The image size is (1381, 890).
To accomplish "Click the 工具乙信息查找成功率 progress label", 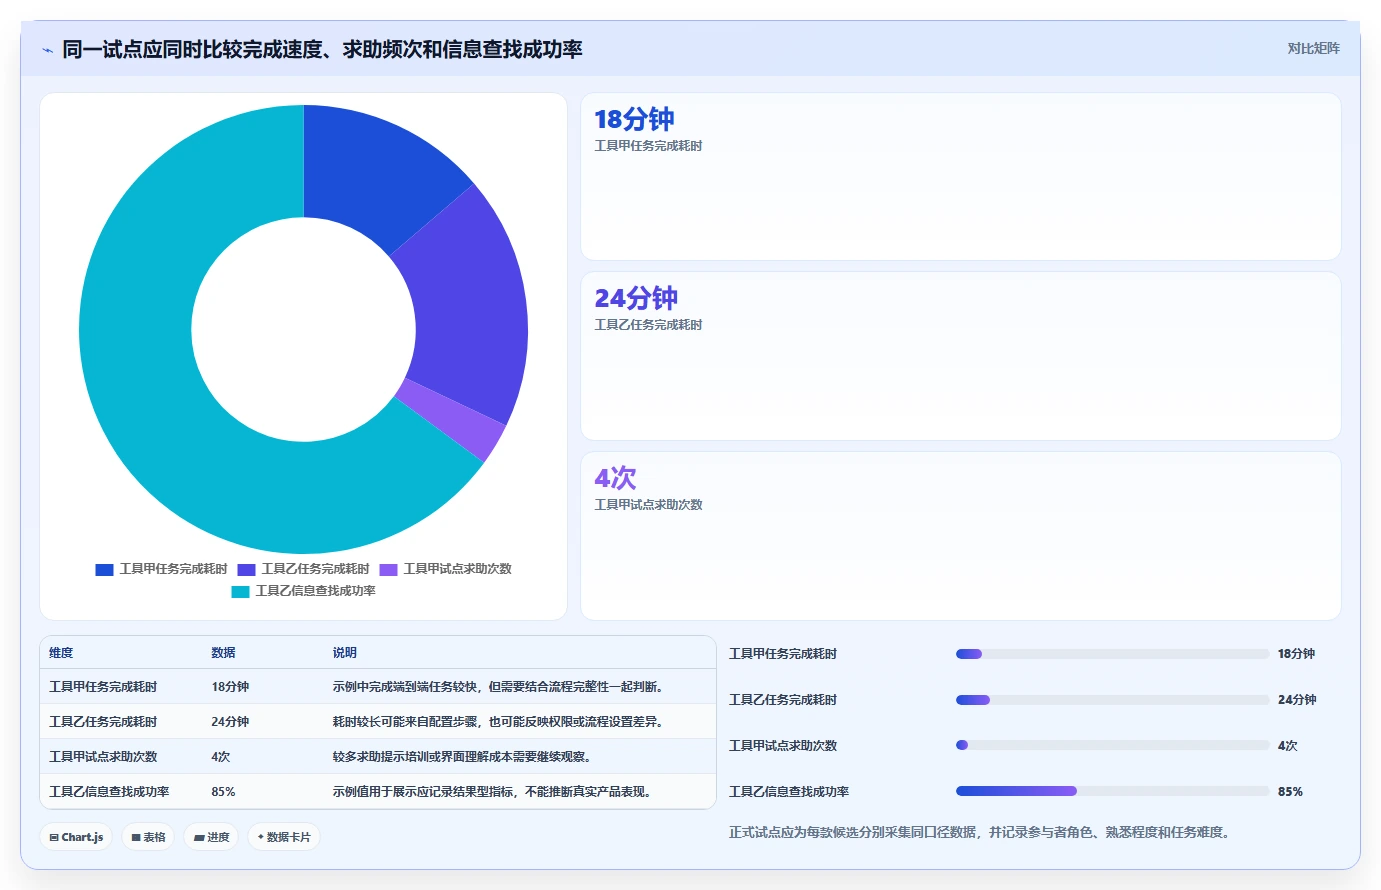I will 789,792.
